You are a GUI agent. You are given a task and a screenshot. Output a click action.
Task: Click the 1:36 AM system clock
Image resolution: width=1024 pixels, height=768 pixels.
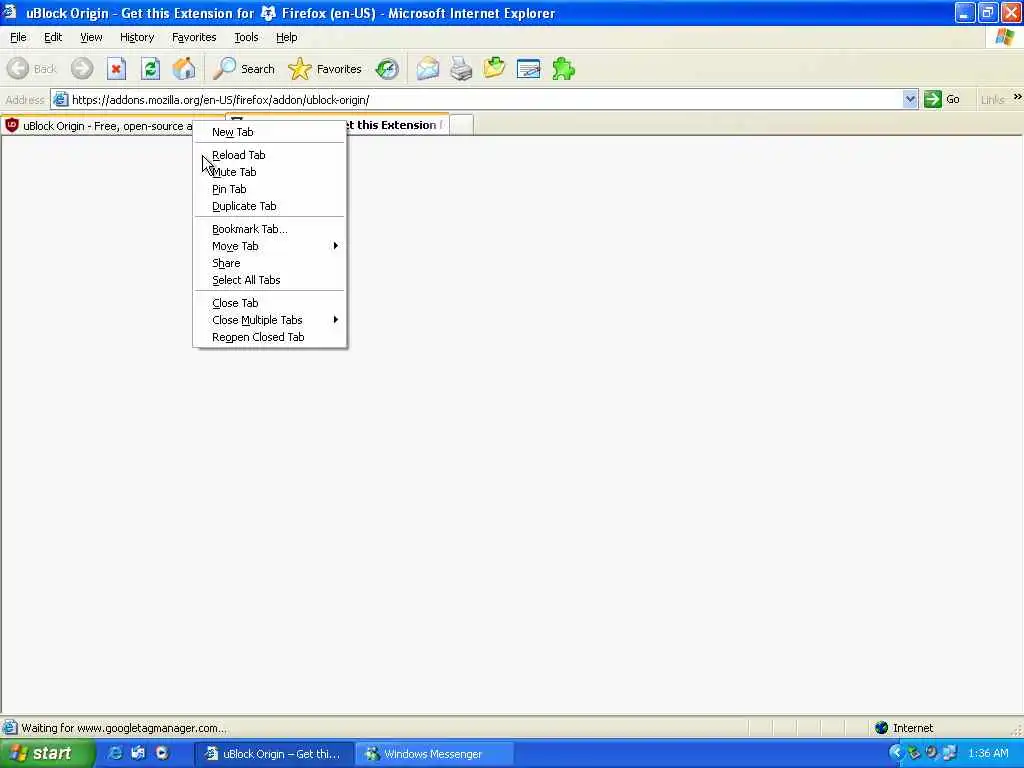988,753
